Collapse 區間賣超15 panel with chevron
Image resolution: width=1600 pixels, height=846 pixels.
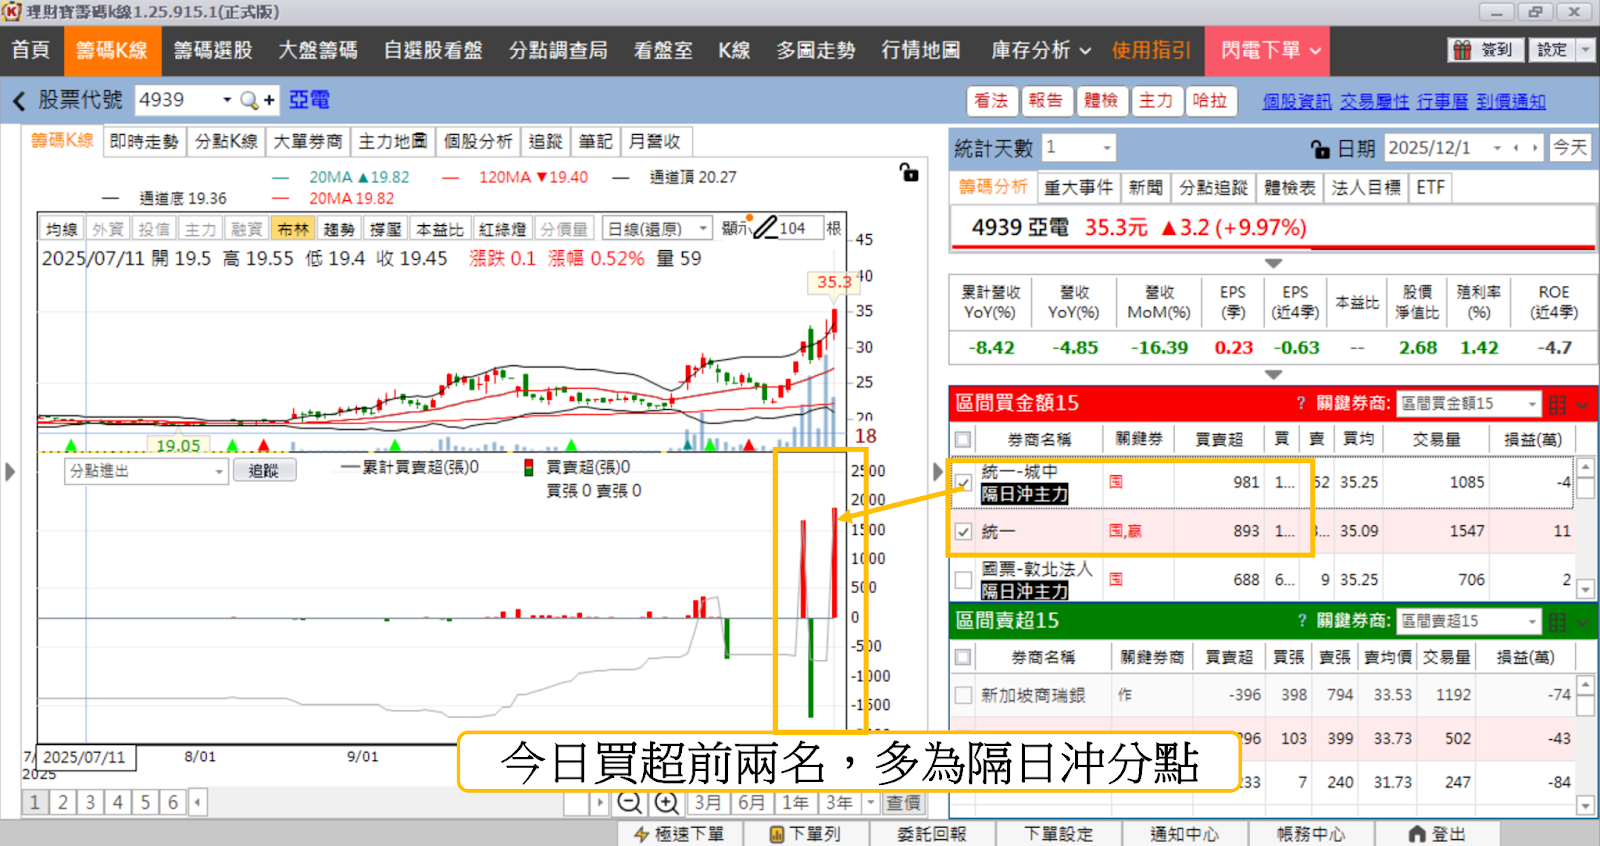pyautogui.click(x=1582, y=622)
